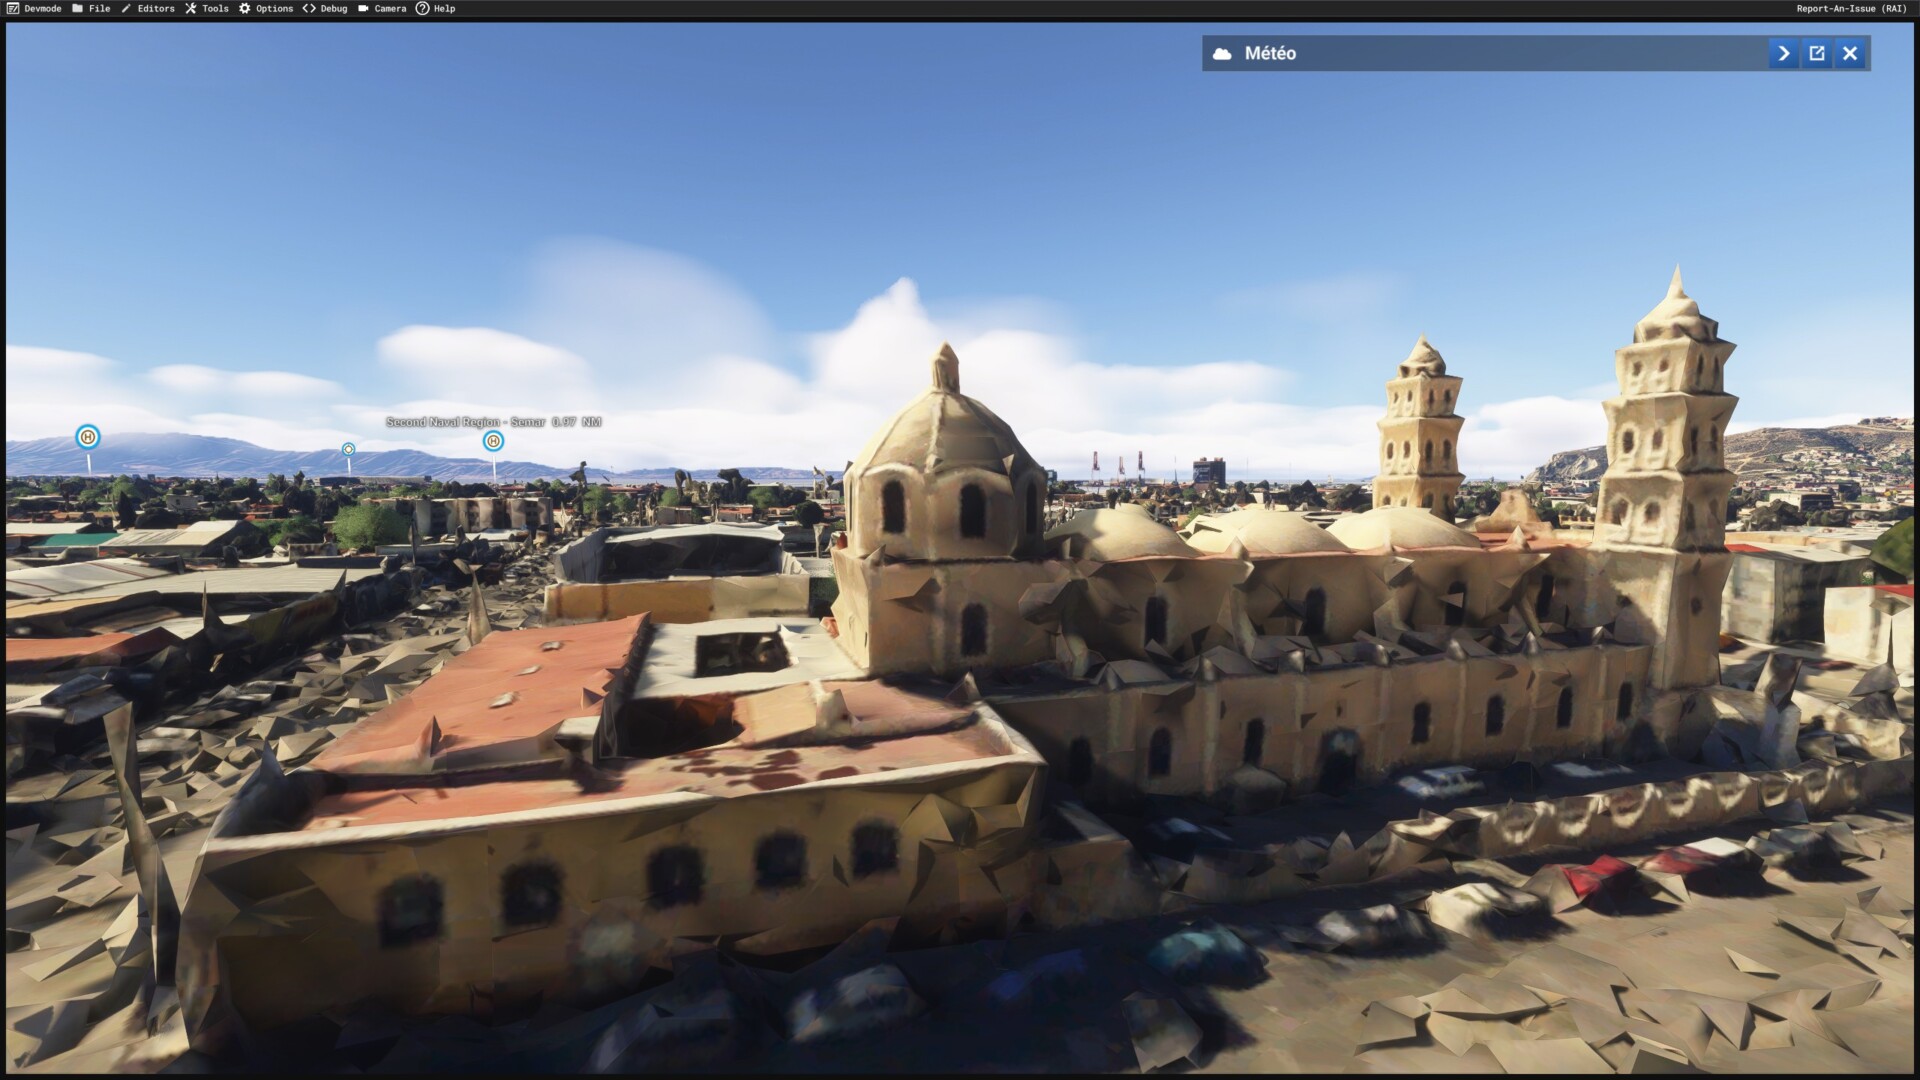Select the Second Naval Region heliport marker
The width and height of the screenshot is (1920, 1080).
(x=493, y=441)
